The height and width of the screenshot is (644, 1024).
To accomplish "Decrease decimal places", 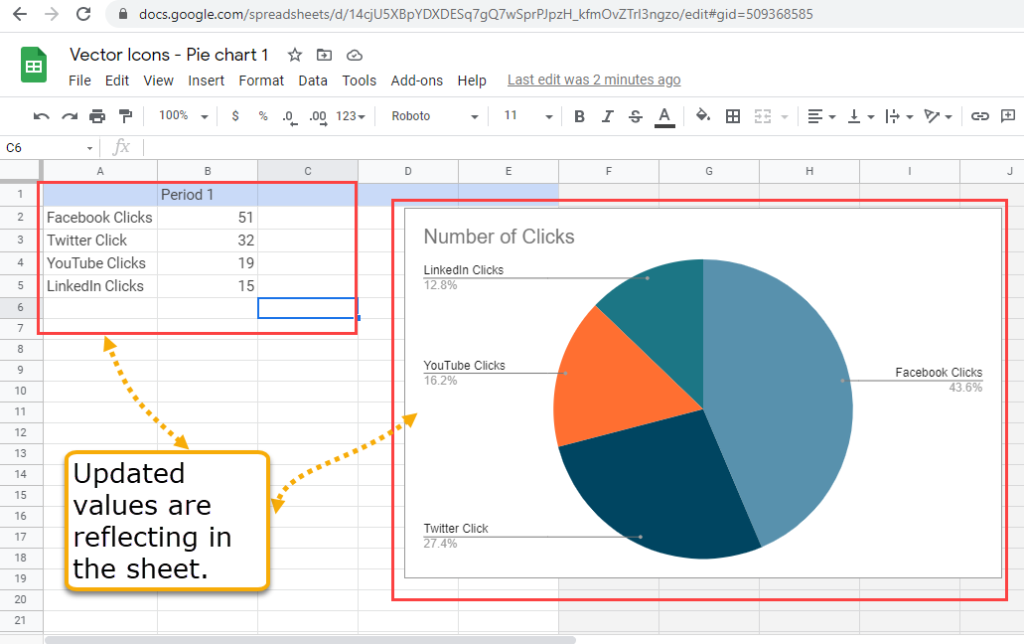I will (289, 117).
